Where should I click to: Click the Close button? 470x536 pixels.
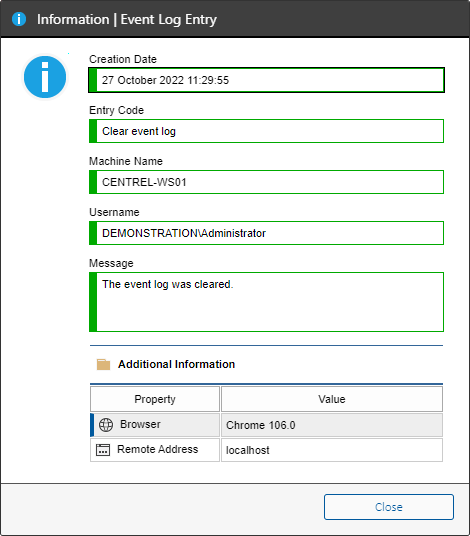tap(389, 507)
